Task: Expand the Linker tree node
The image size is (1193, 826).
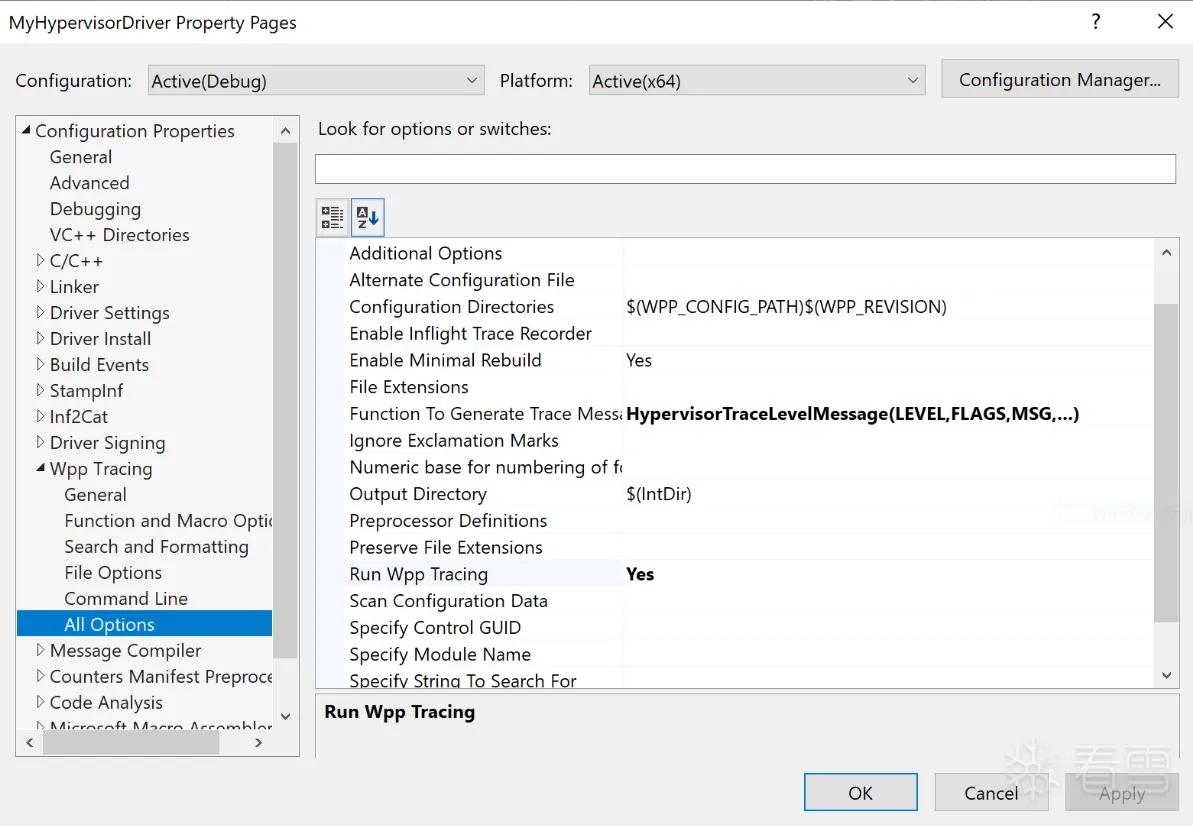Action: pos(40,287)
